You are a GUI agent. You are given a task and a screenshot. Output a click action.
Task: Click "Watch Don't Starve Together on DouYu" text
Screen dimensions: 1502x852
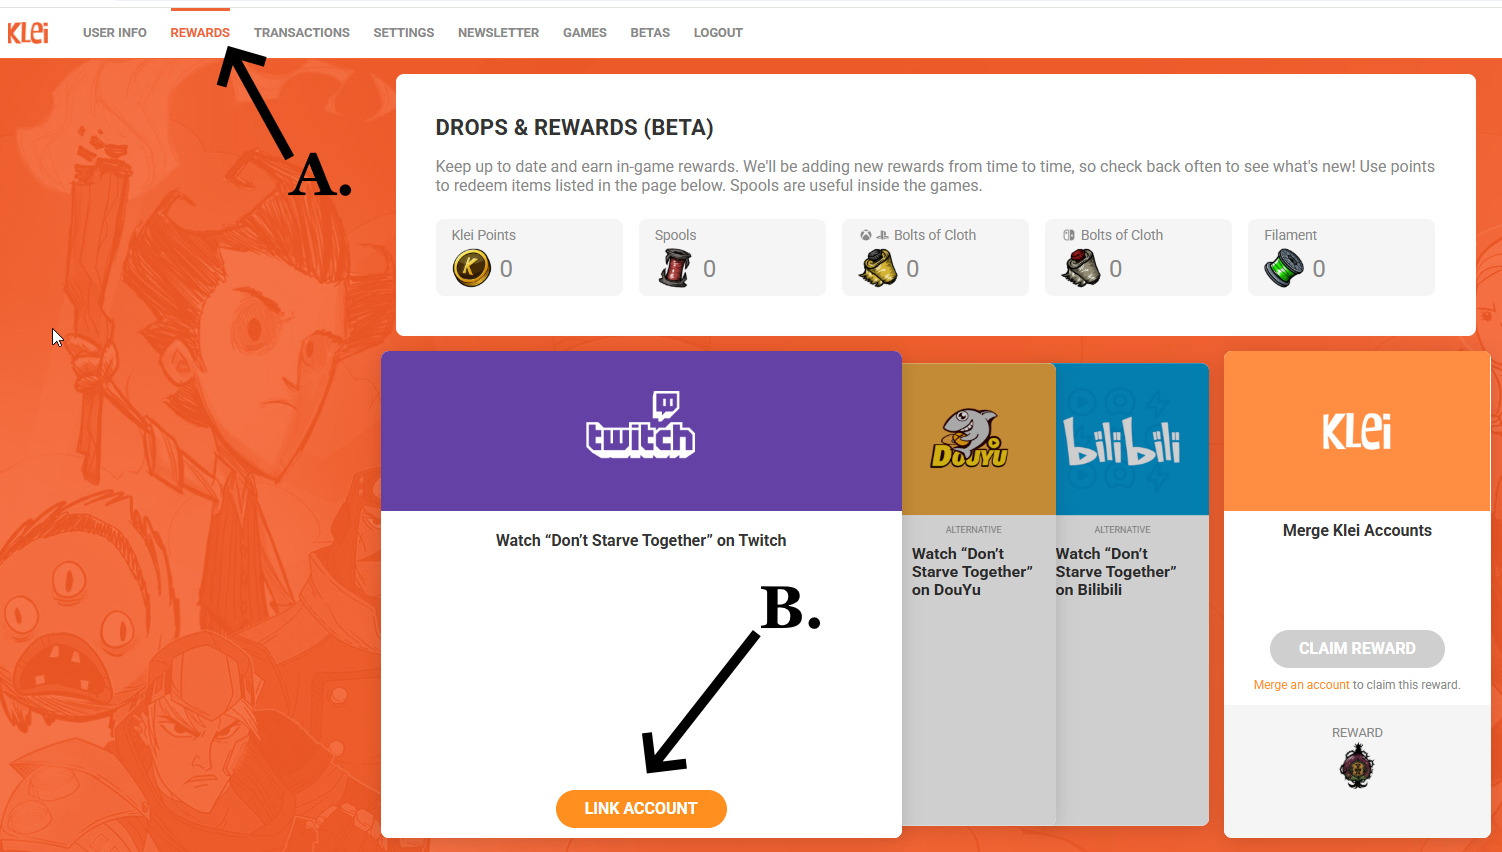coord(972,572)
